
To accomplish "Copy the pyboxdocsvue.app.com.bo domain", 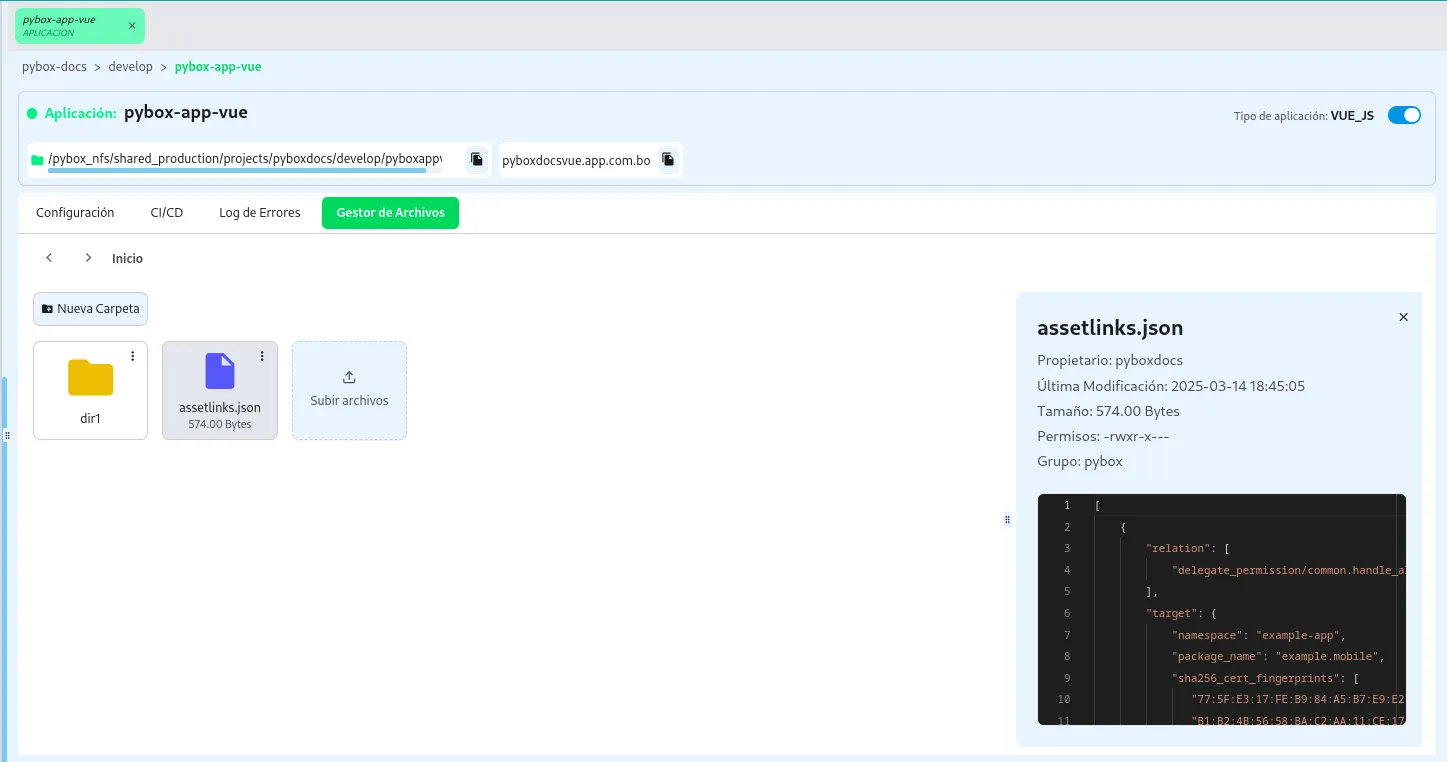I will click(x=668, y=159).
